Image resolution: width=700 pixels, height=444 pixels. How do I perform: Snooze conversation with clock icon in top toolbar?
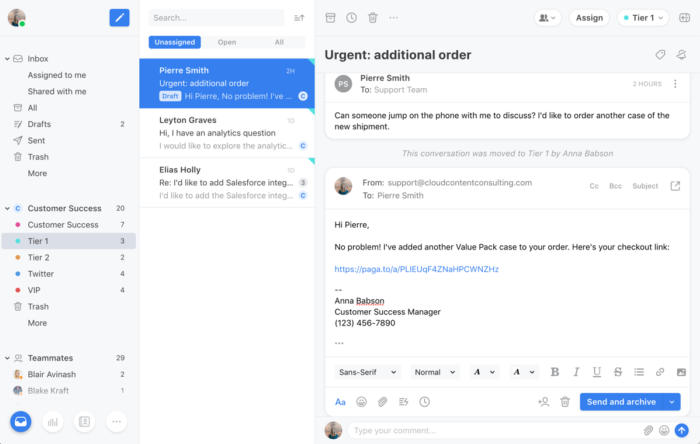(352, 18)
